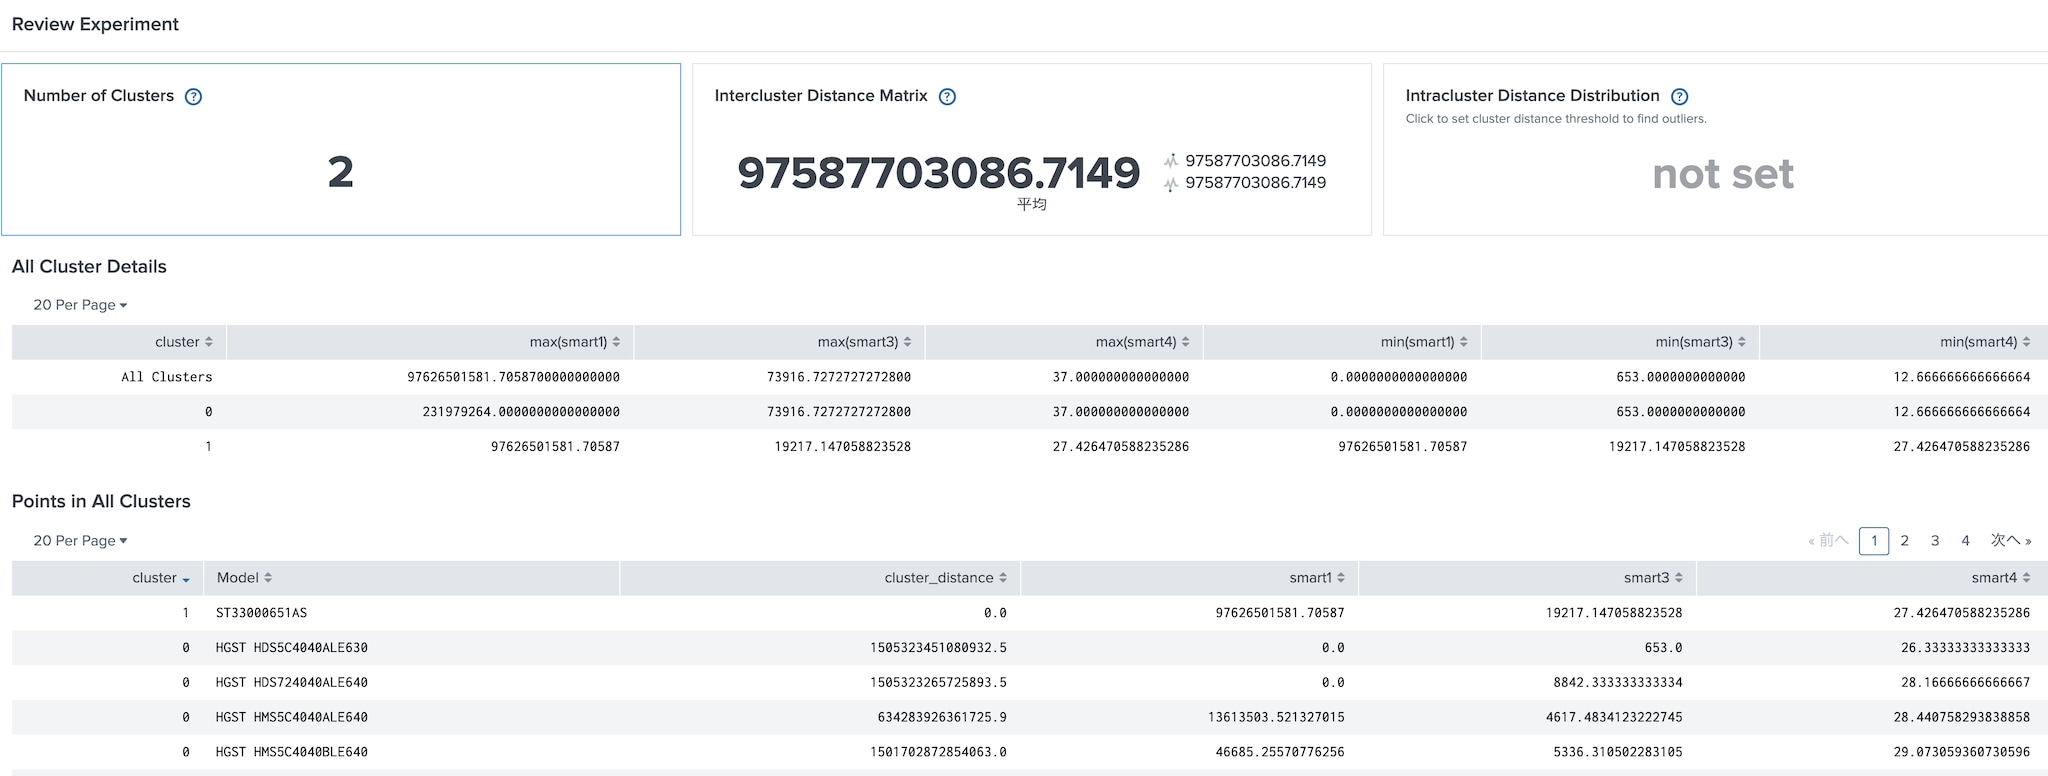Viewport: 2048px width, 776px height.
Task: Go to page 2 of points
Action: (x=1905, y=541)
